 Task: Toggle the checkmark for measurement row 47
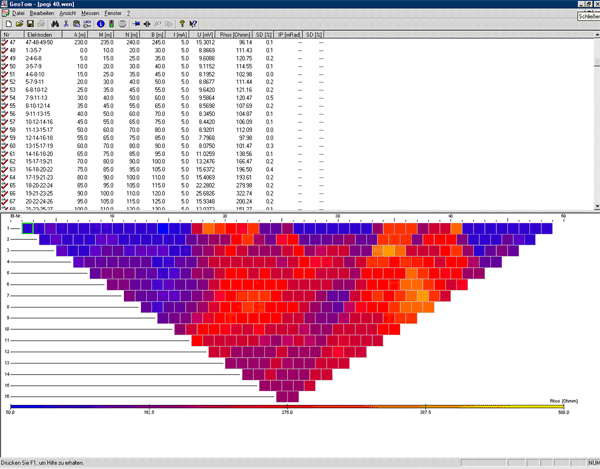(7, 42)
